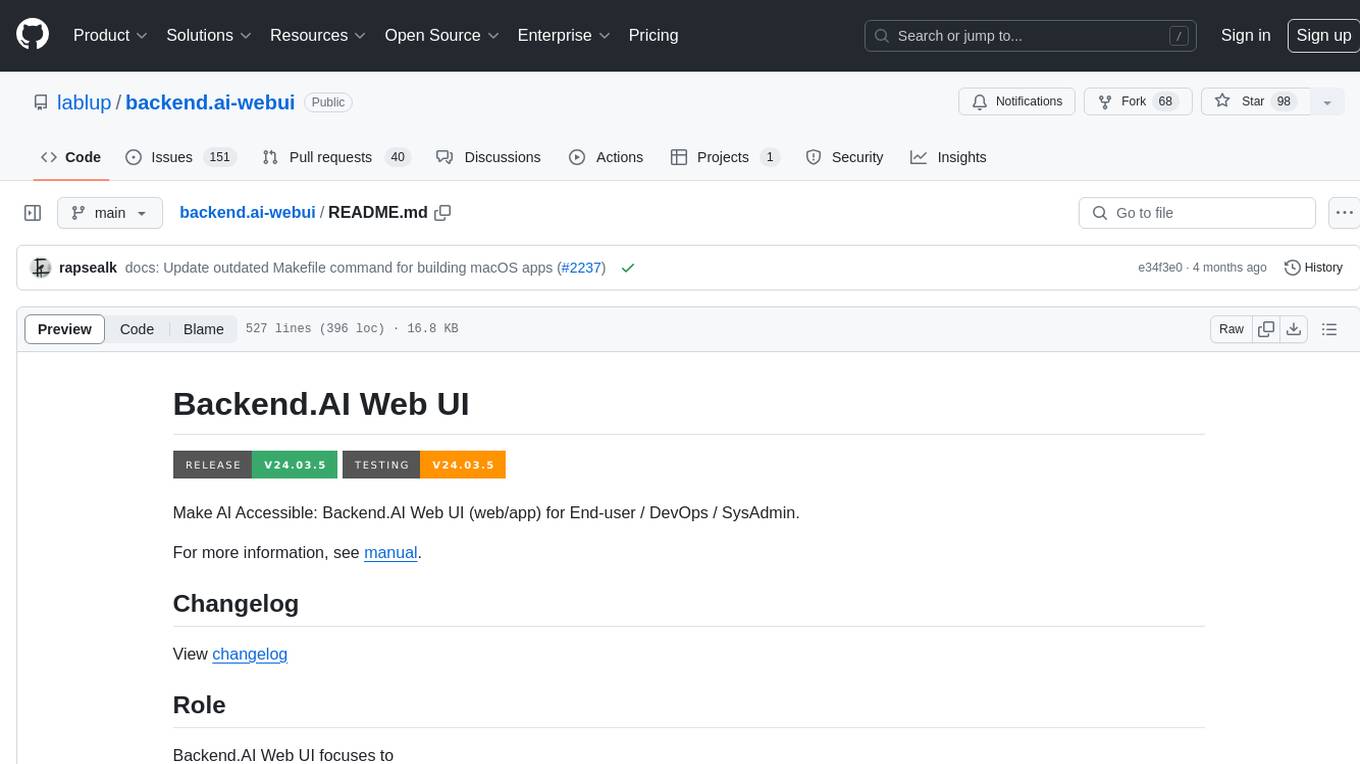Star the repository
Viewport: 1360px width, 764px height.
click(1255, 102)
